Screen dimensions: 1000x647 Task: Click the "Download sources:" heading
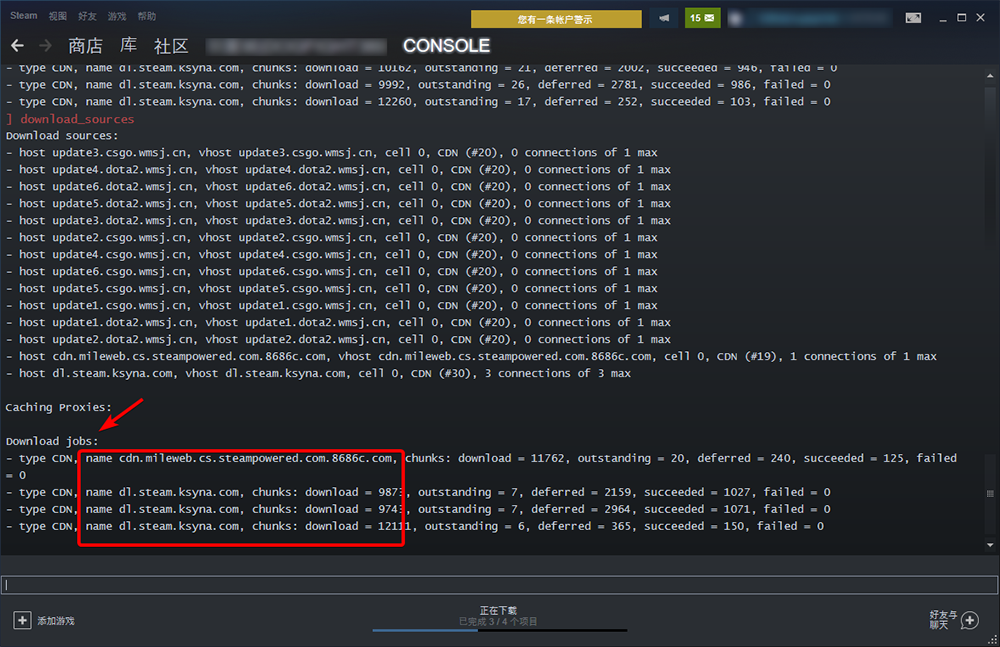pos(62,136)
